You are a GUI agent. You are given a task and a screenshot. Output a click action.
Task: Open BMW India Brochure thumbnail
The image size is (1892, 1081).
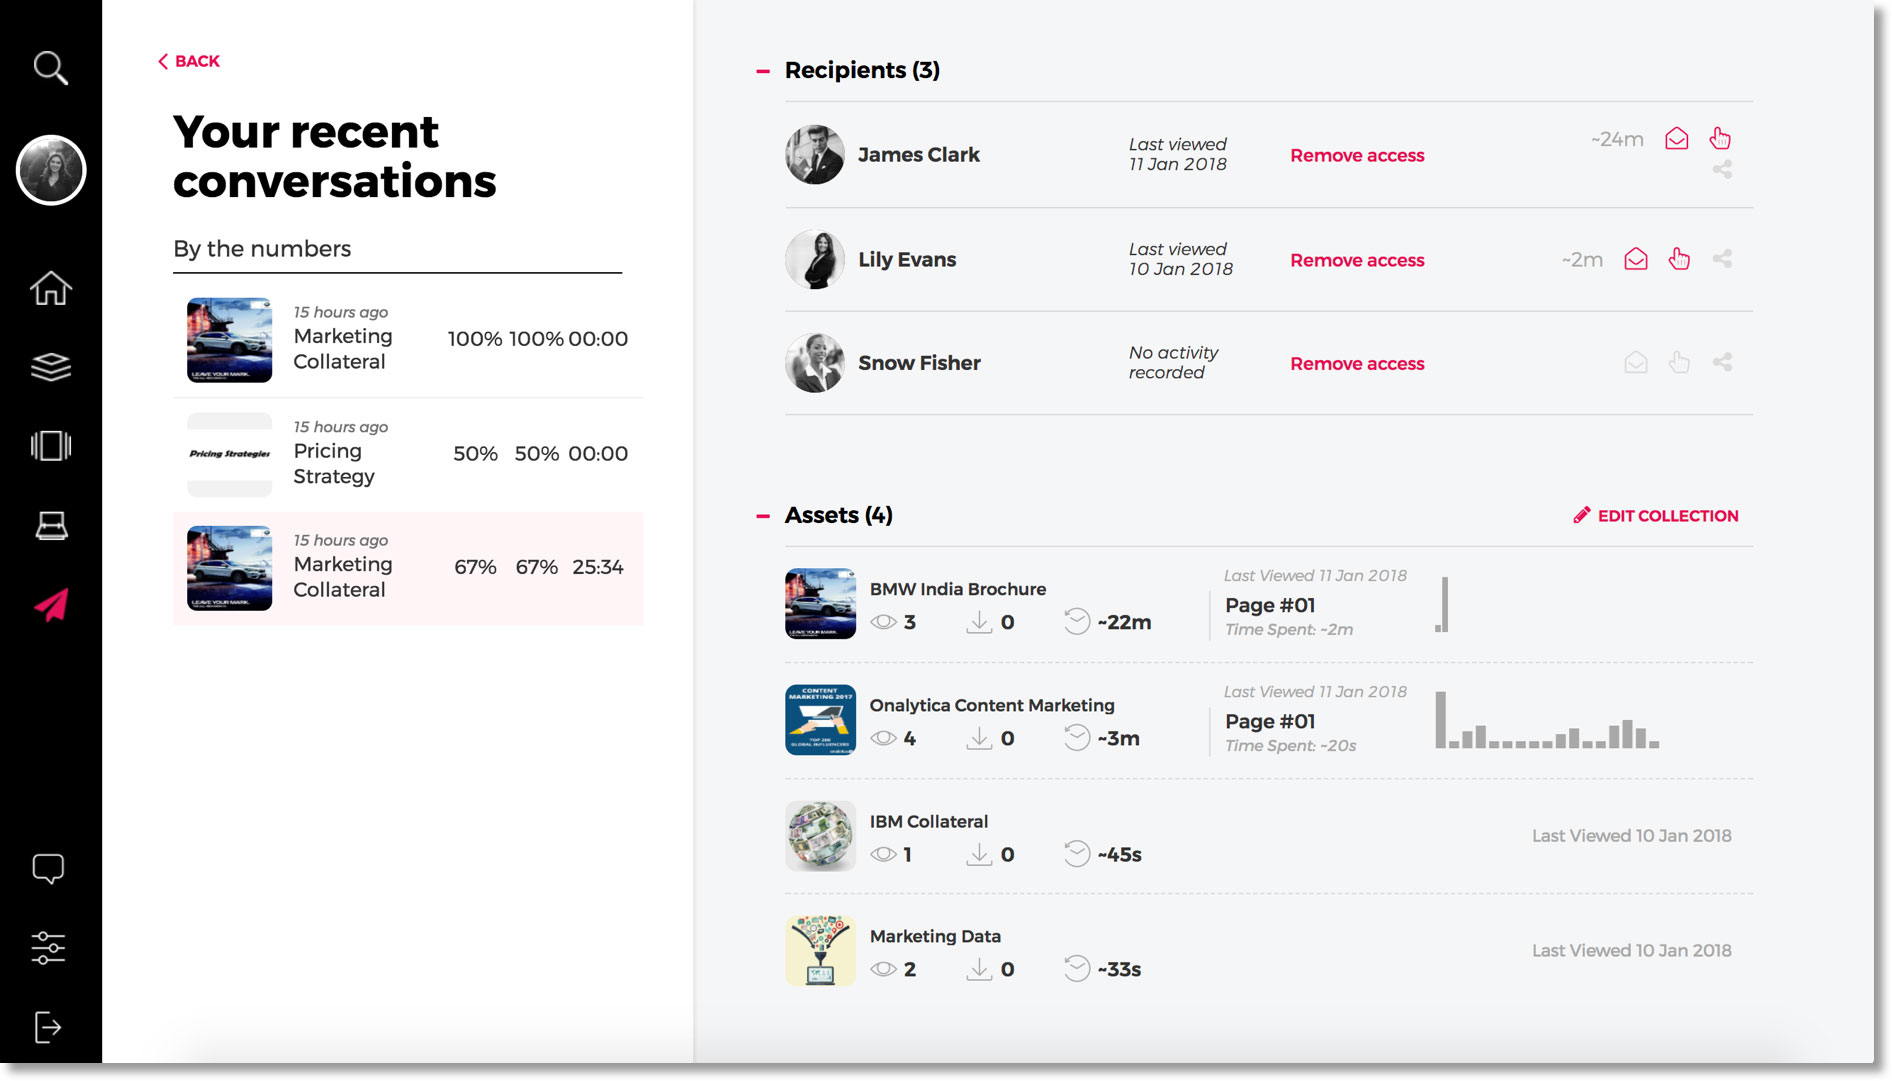coord(820,604)
